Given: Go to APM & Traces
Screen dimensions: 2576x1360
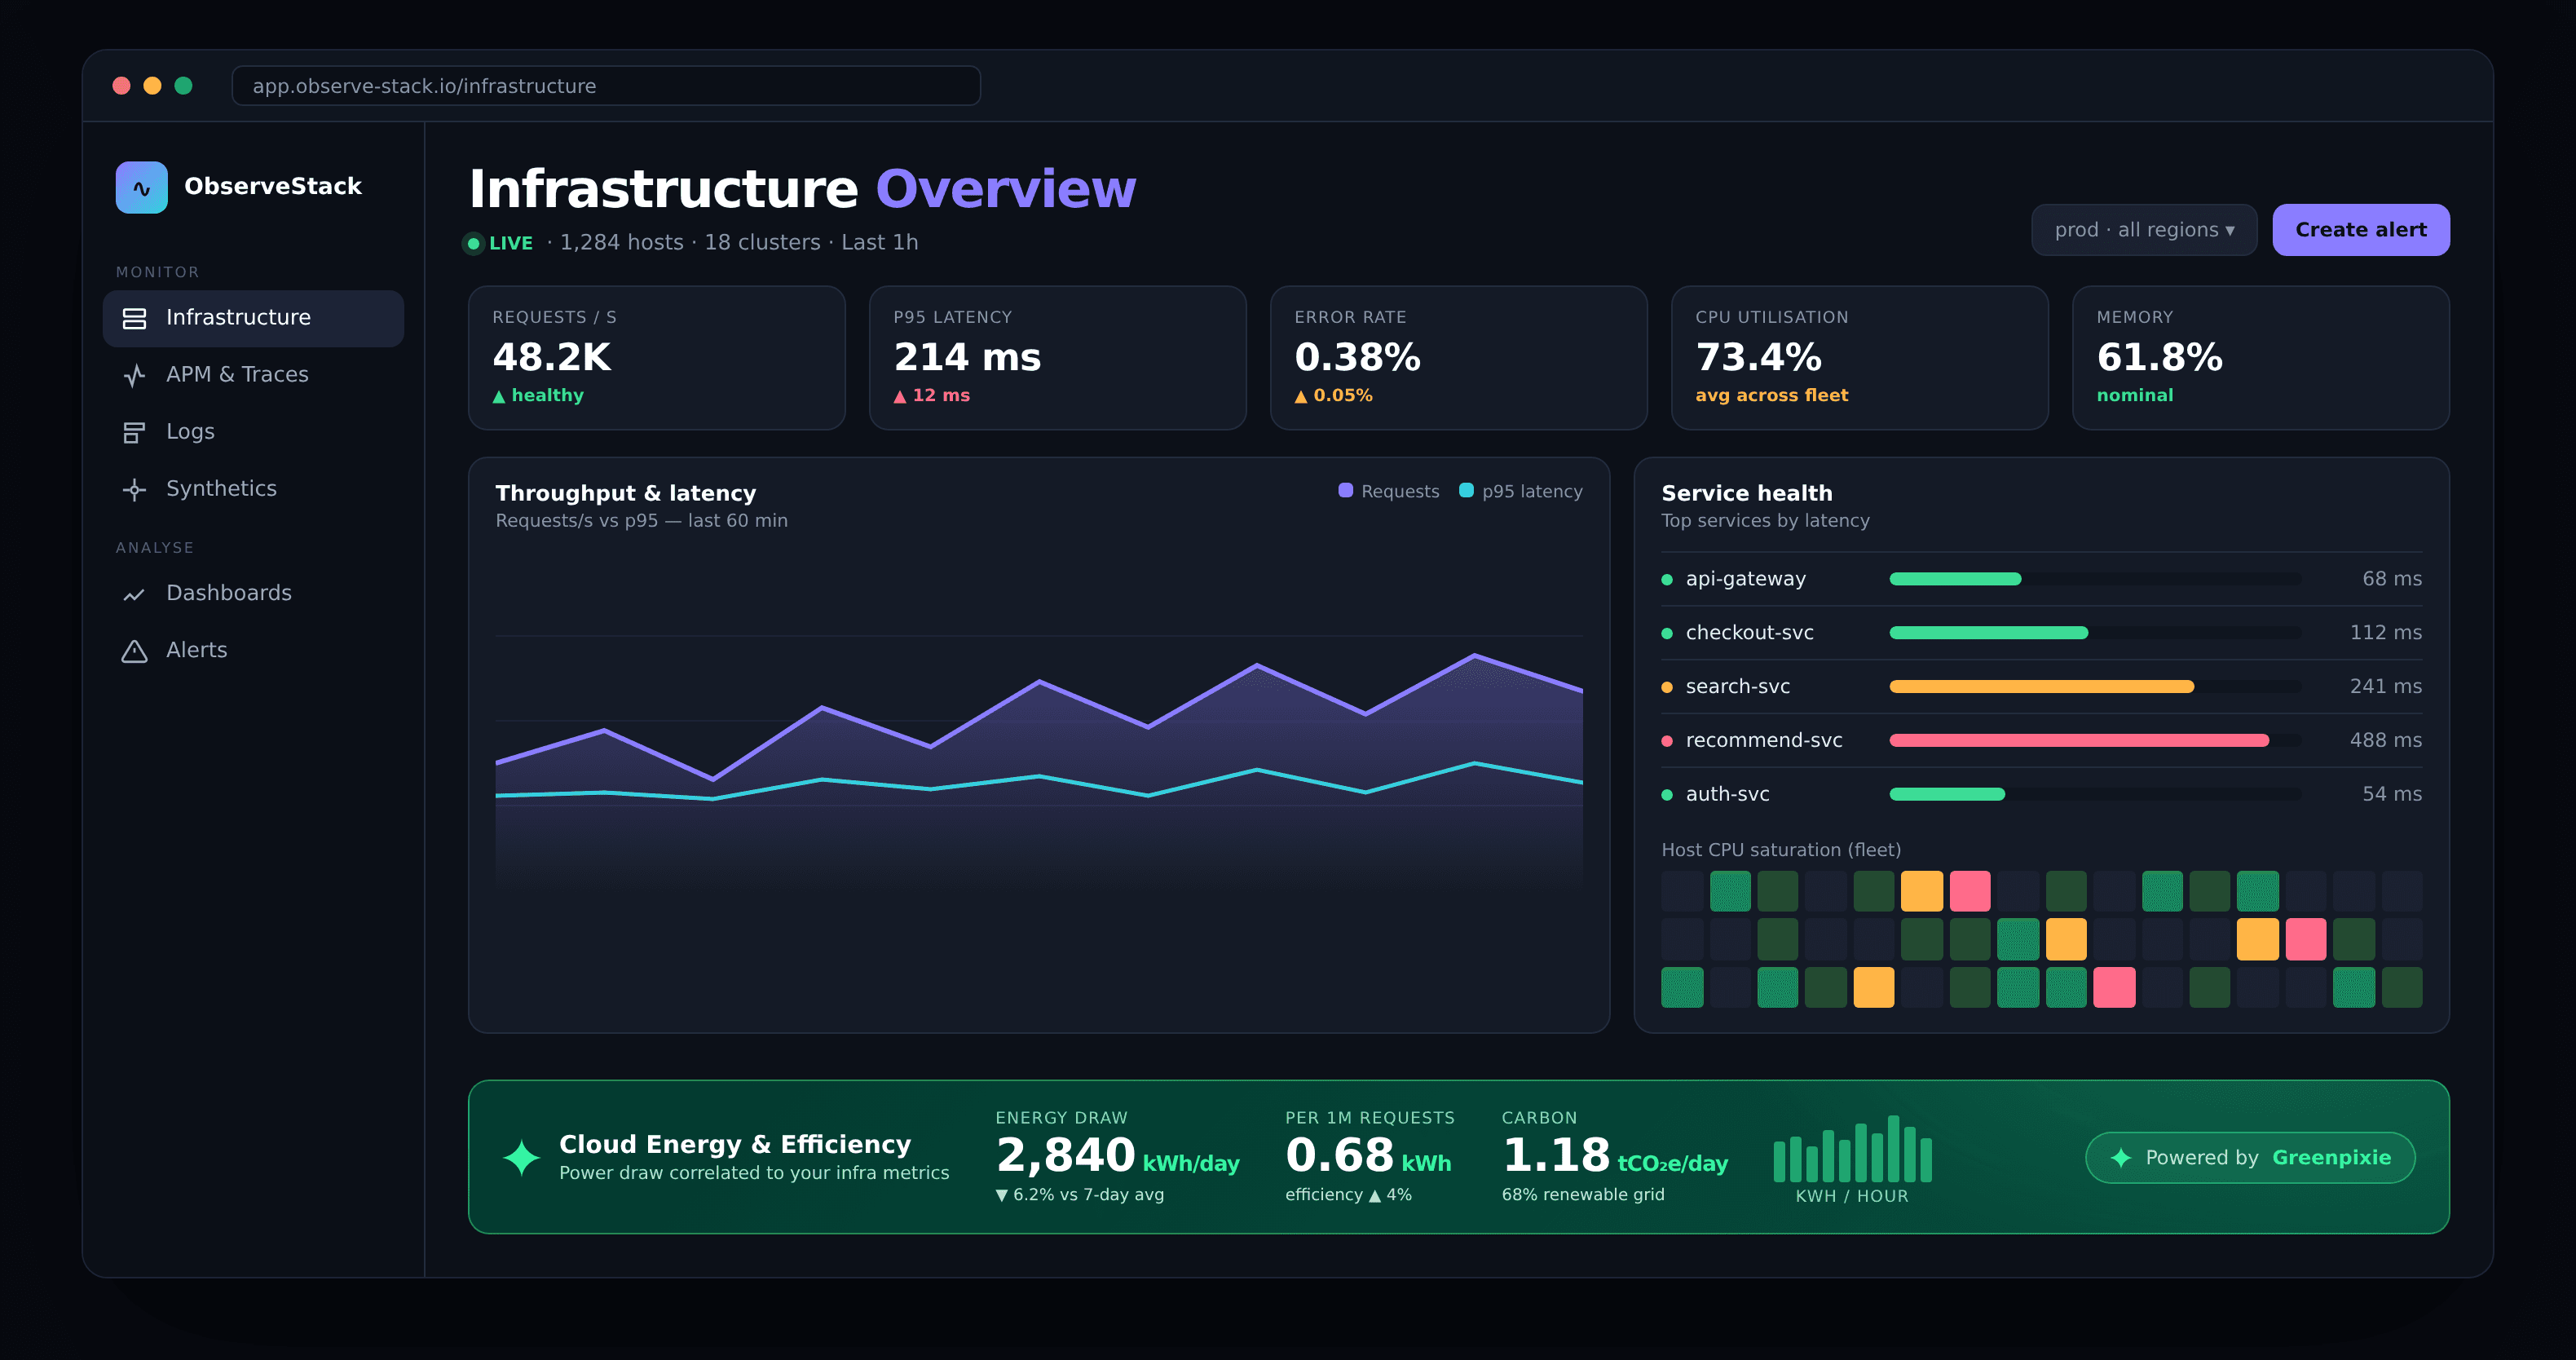Looking at the screenshot, I should 253,375.
